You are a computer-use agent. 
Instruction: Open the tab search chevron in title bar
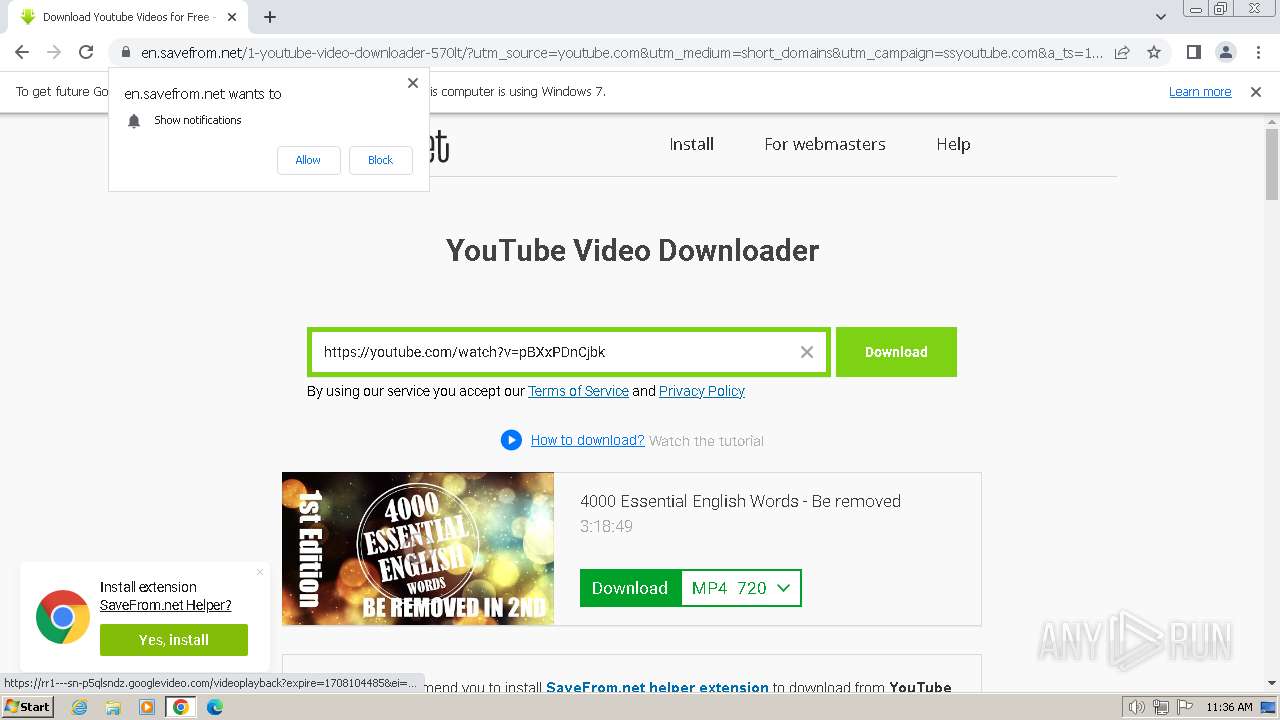(1160, 17)
